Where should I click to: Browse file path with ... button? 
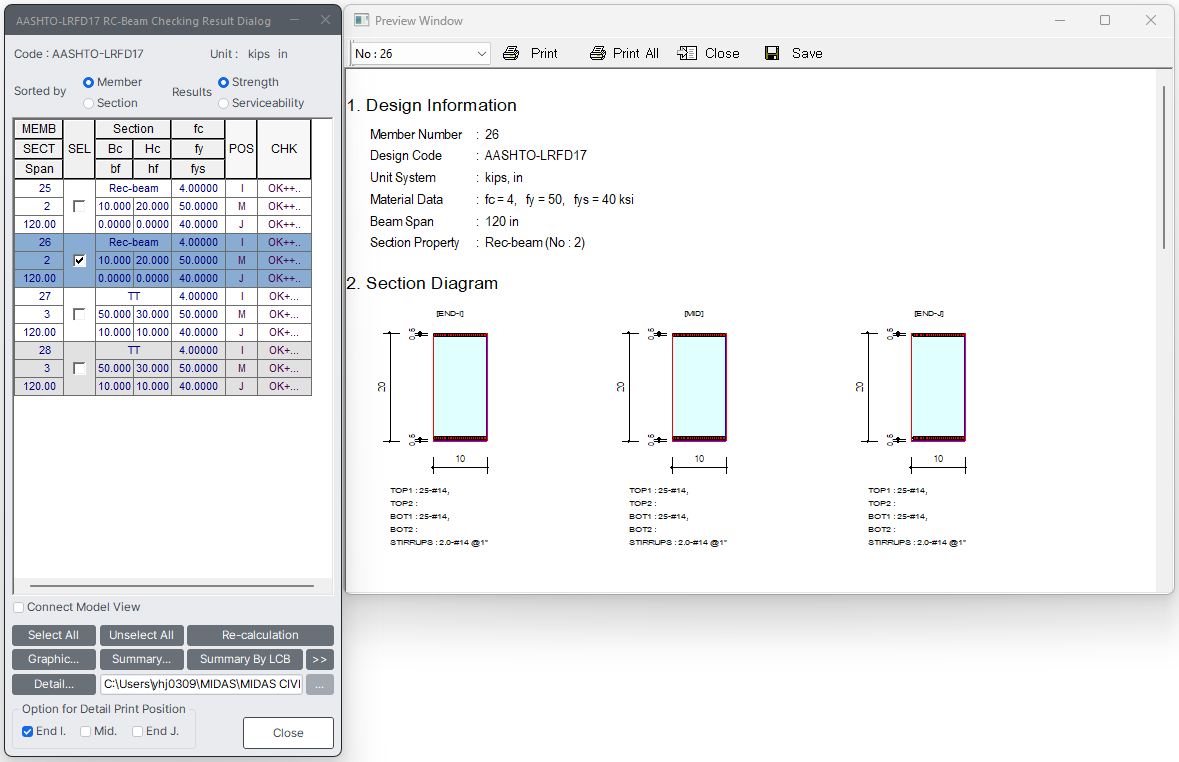[320, 685]
